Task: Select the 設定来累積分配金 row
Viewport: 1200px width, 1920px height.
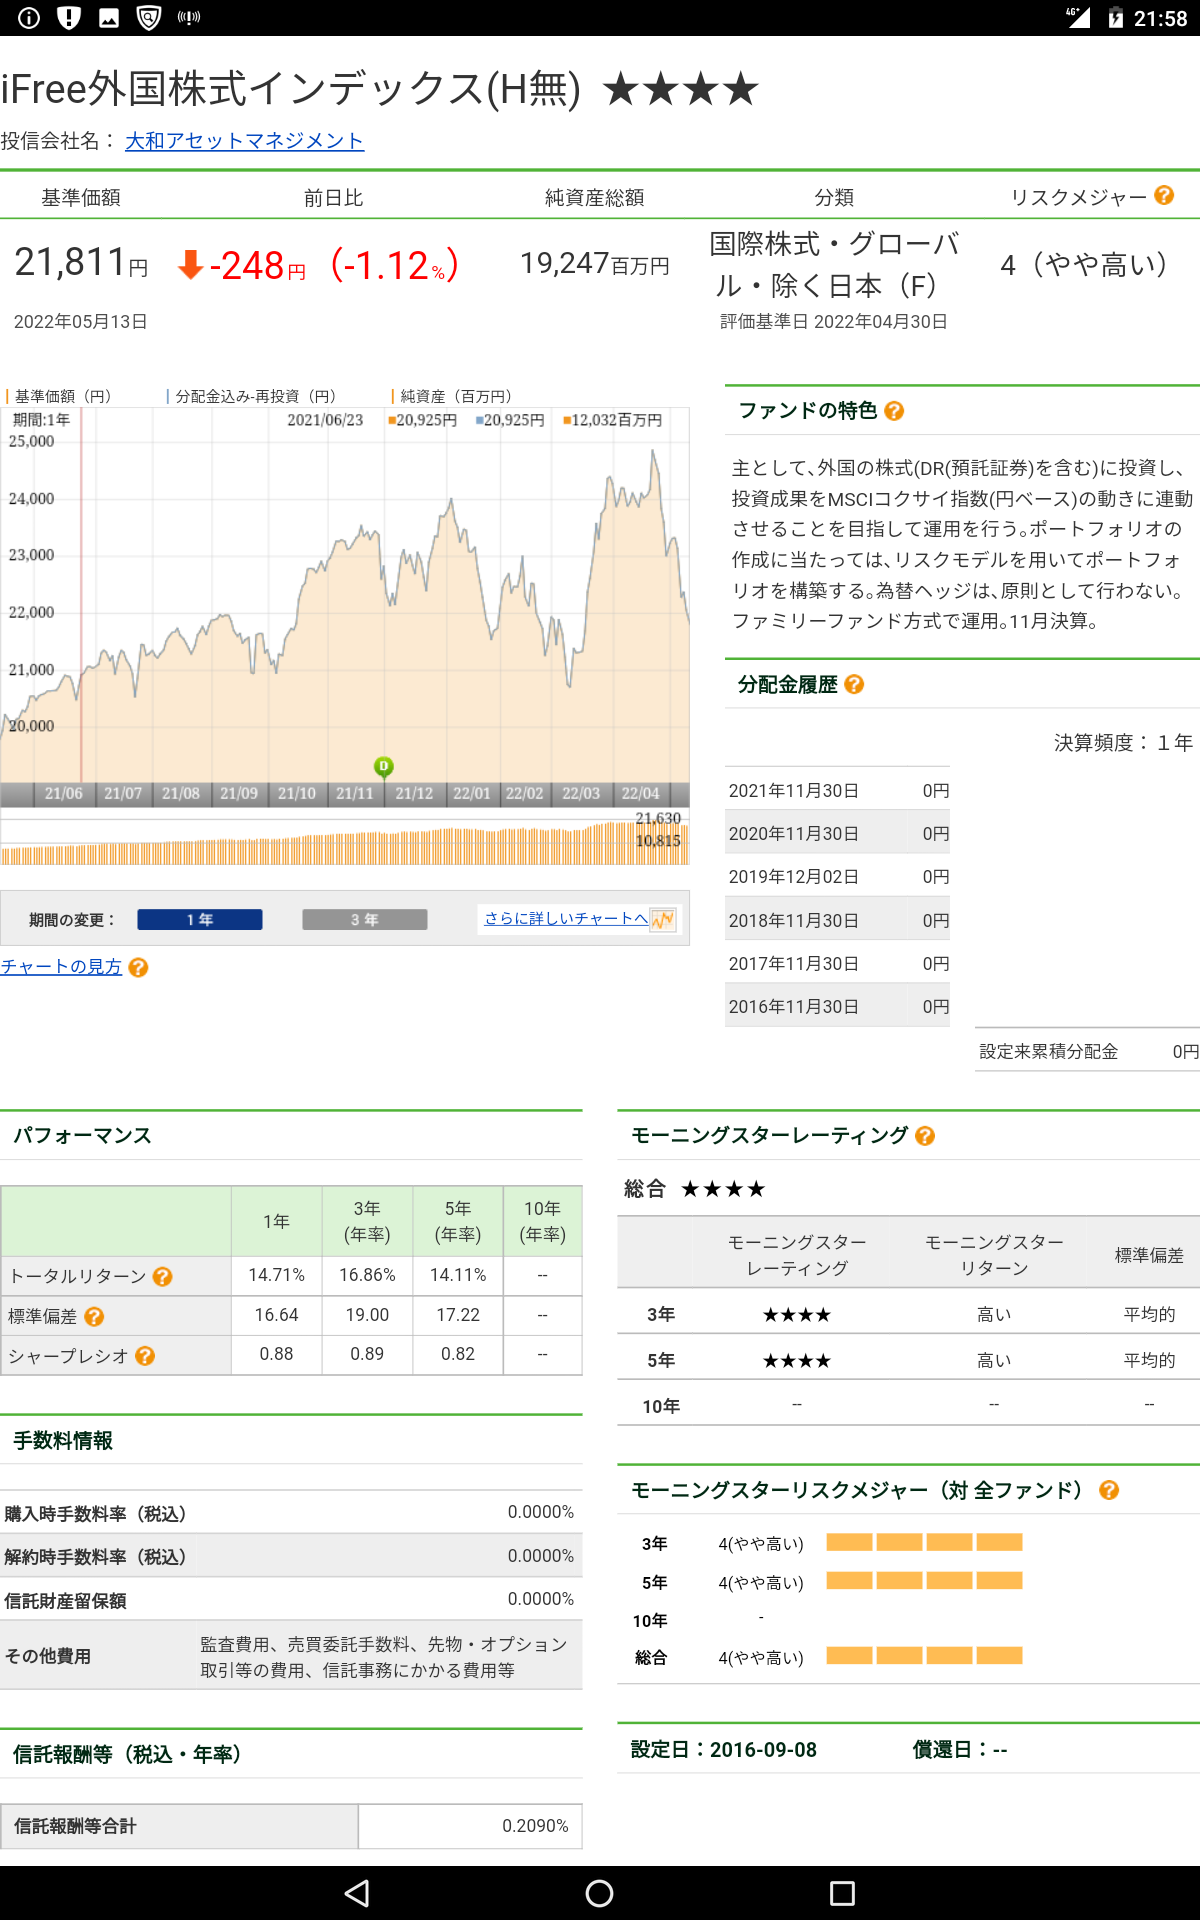Action: (1088, 1051)
